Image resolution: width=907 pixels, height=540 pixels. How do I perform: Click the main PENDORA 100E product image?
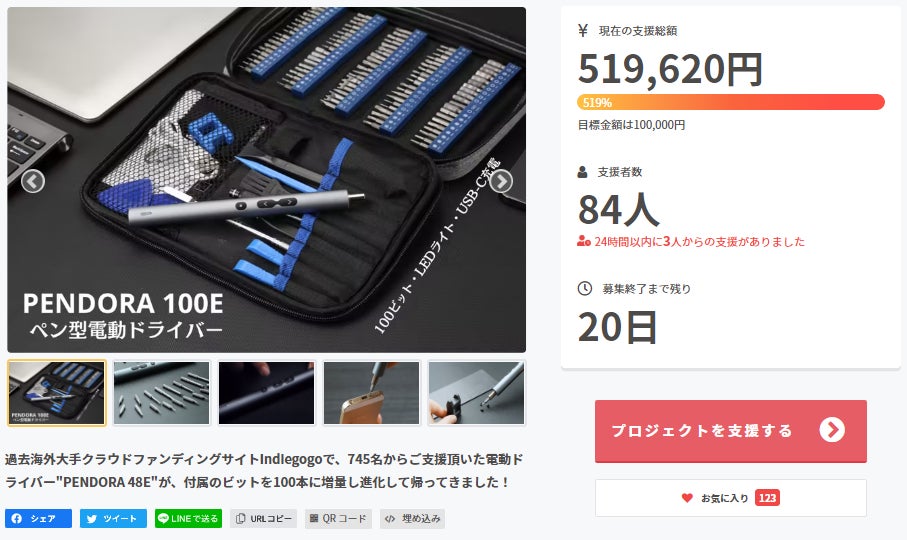(267, 180)
